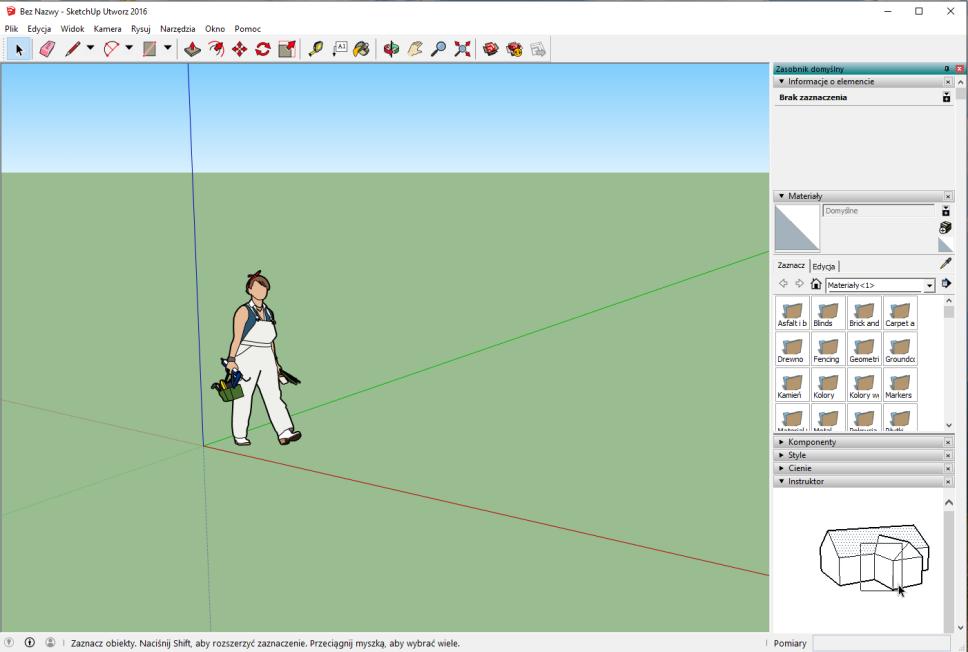
Task: Open Drewno materials folder
Action: click(x=792, y=349)
